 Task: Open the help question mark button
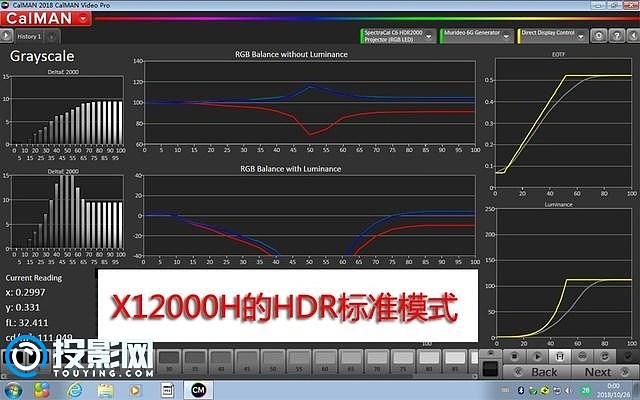[x=617, y=36]
